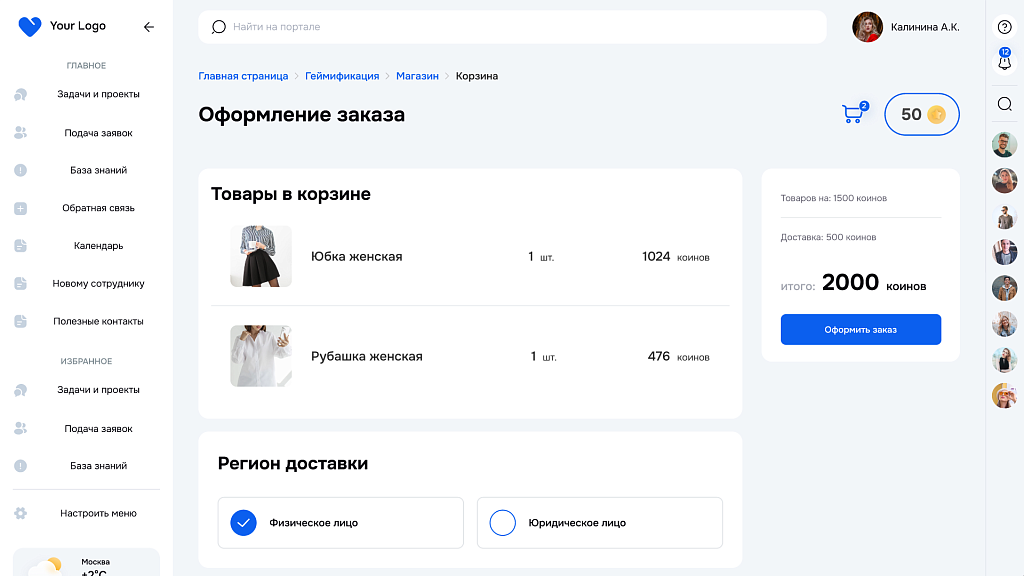Viewport: 1024px width, 576px height.
Task: Select the 'Юридическое лицо' option
Action: tap(599, 522)
